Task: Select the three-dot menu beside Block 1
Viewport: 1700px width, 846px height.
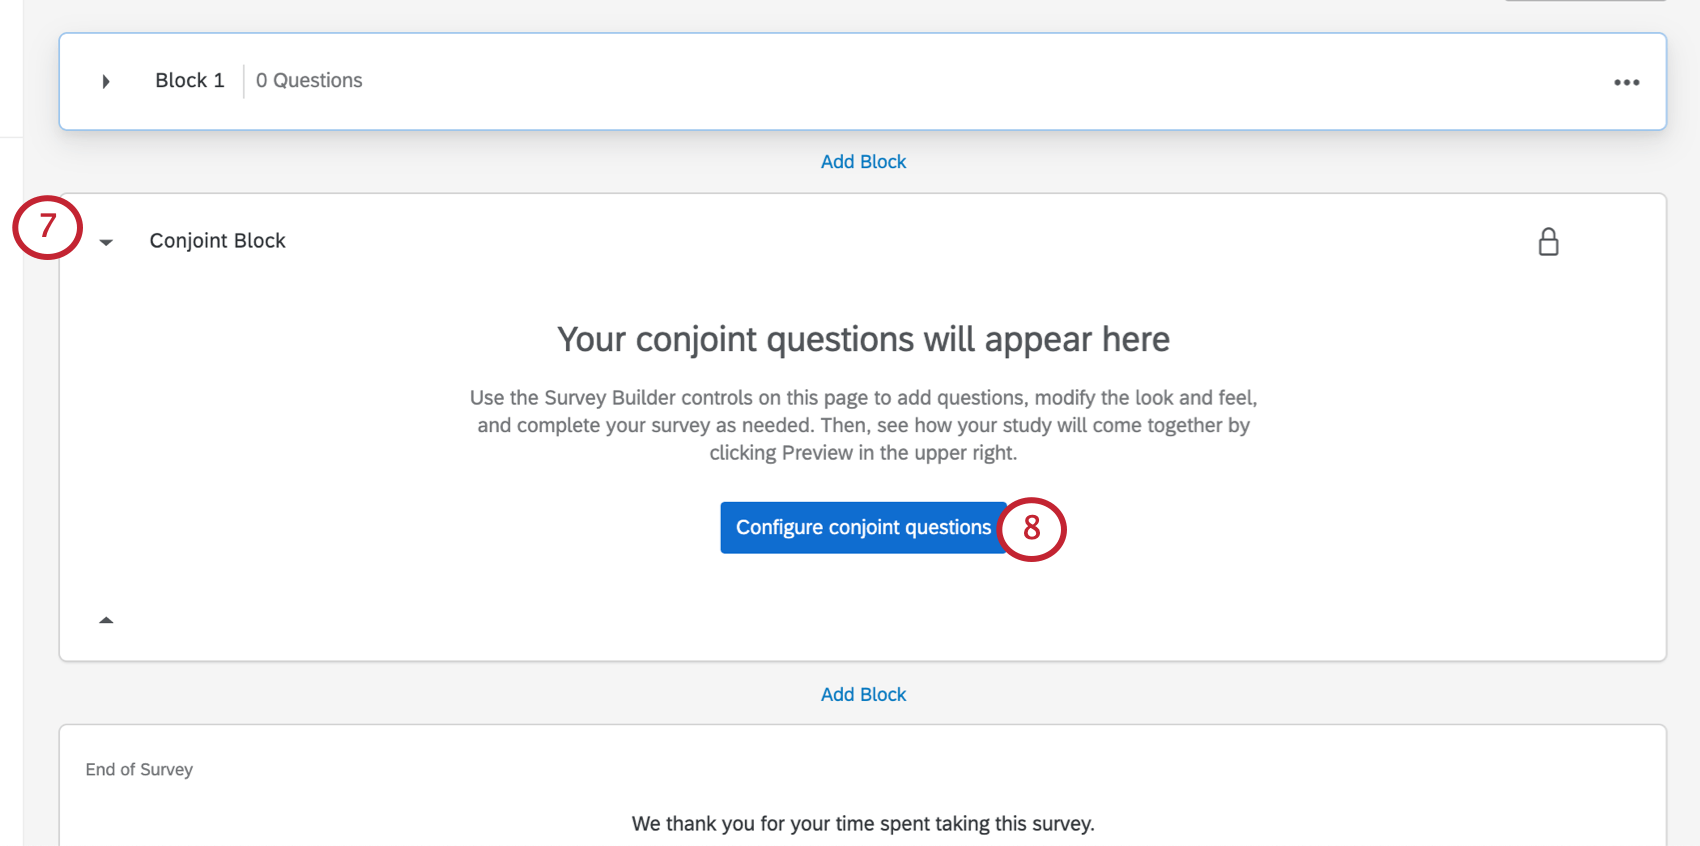Action: coord(1627,82)
